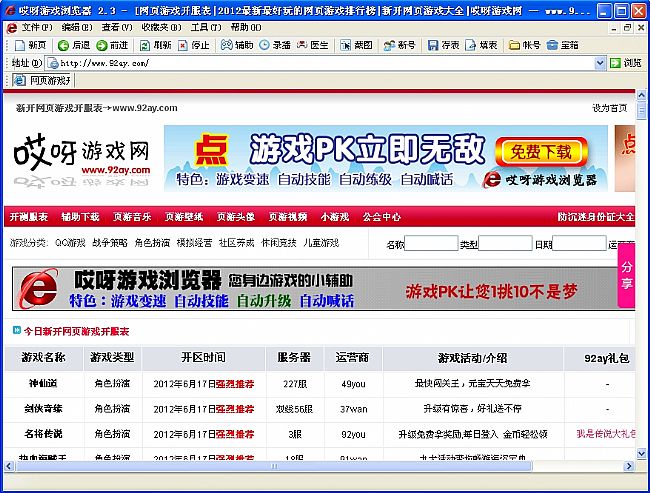Take a screenshot with 截图

(356, 45)
